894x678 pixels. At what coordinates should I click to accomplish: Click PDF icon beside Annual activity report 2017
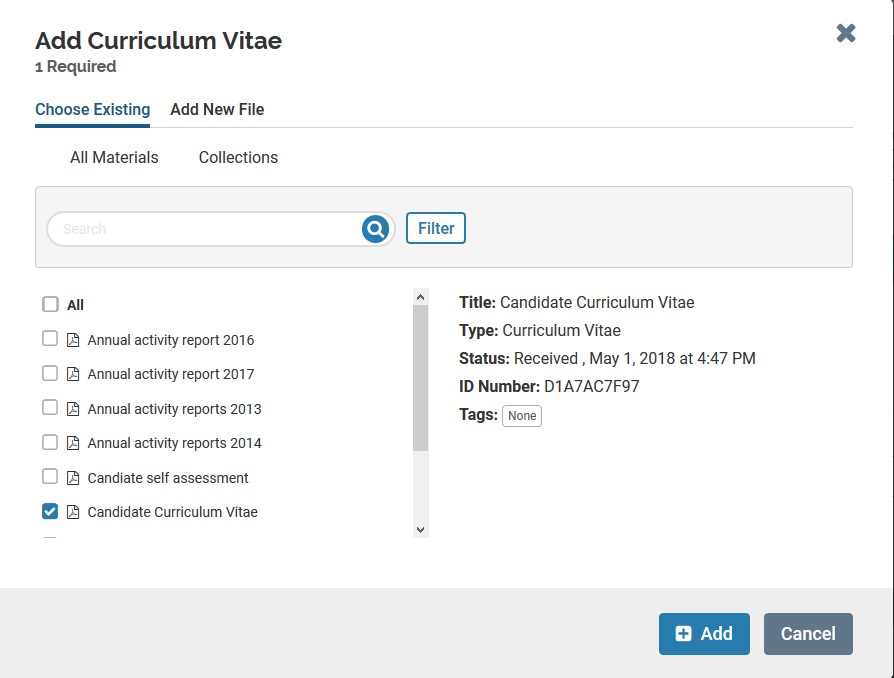73,374
